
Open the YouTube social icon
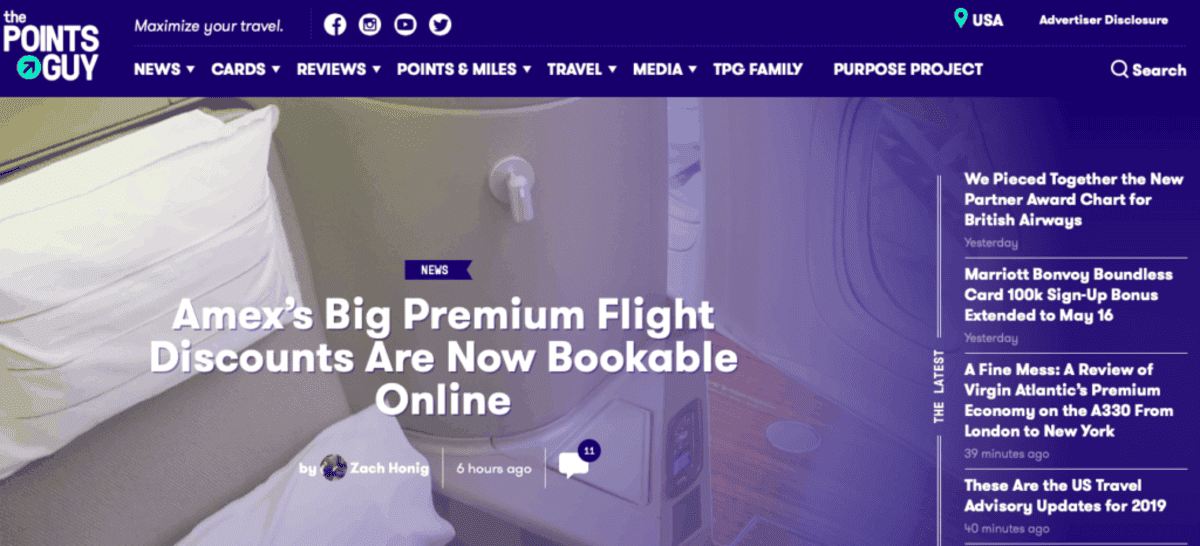pyautogui.click(x=405, y=25)
